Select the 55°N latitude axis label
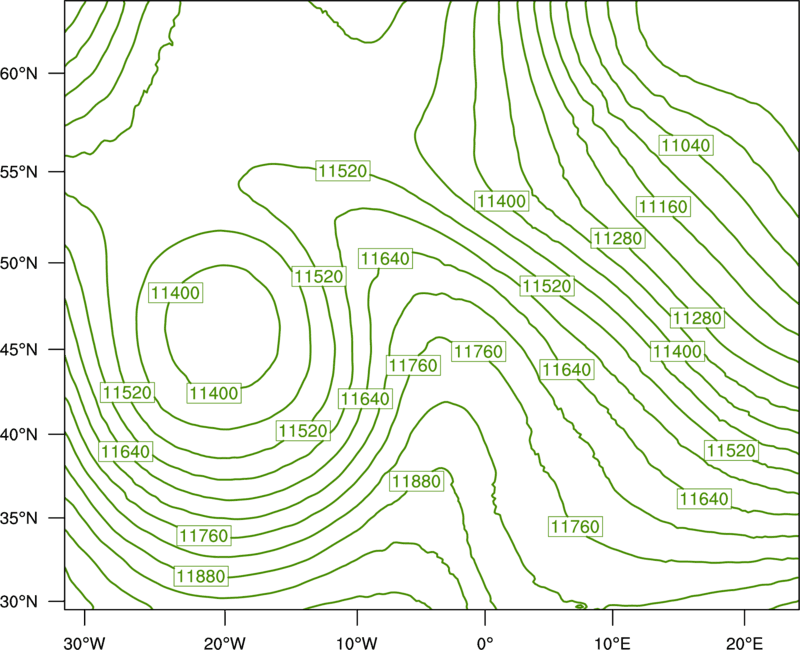 pos(19,171)
